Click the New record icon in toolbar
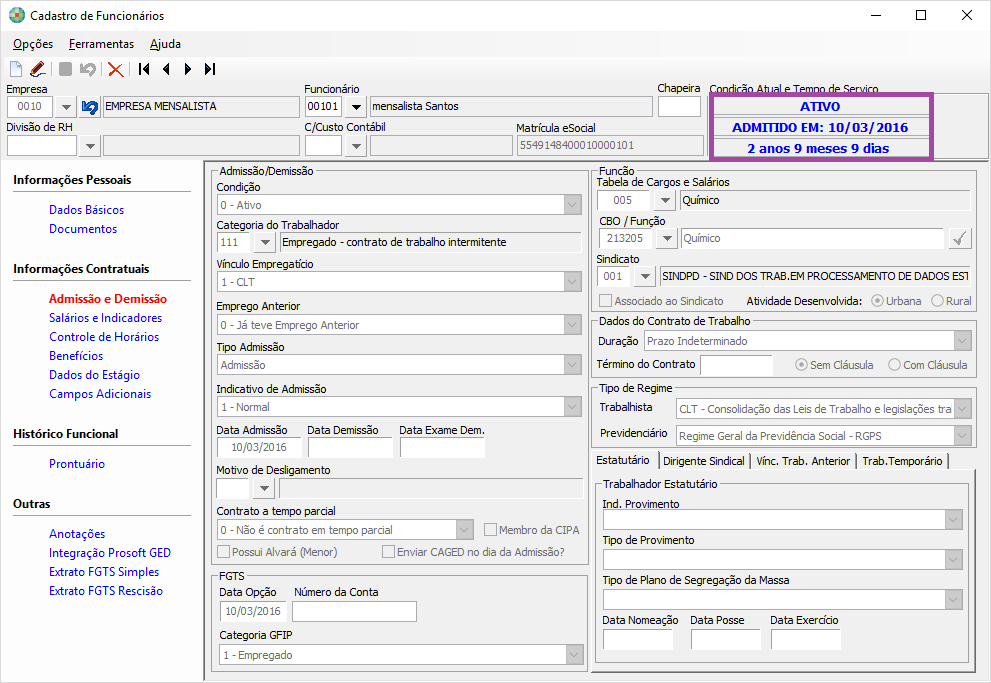 (16, 69)
